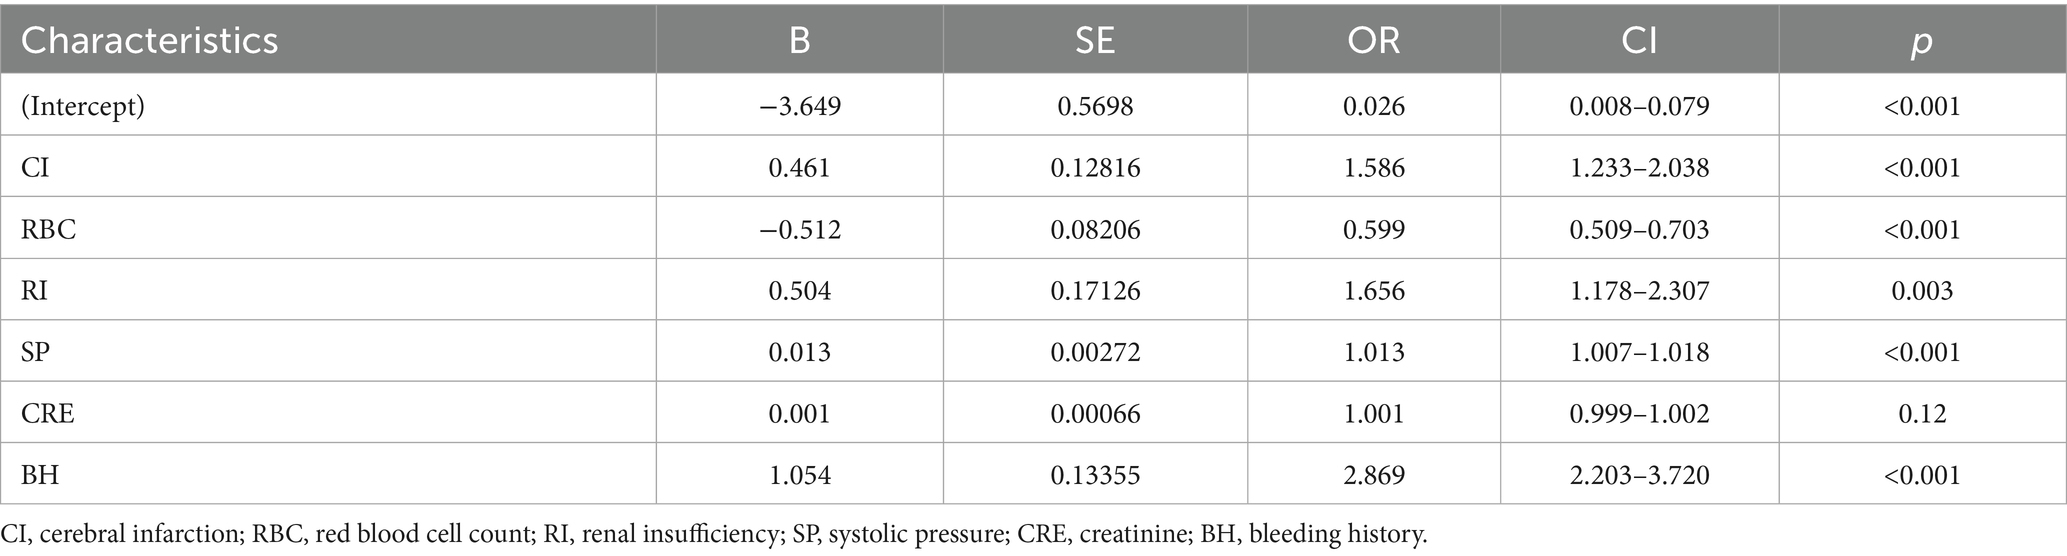Viewport: 2067px width, 556px height.
Task: Select the p value 0.12
Action: pyautogui.click(x=1921, y=413)
